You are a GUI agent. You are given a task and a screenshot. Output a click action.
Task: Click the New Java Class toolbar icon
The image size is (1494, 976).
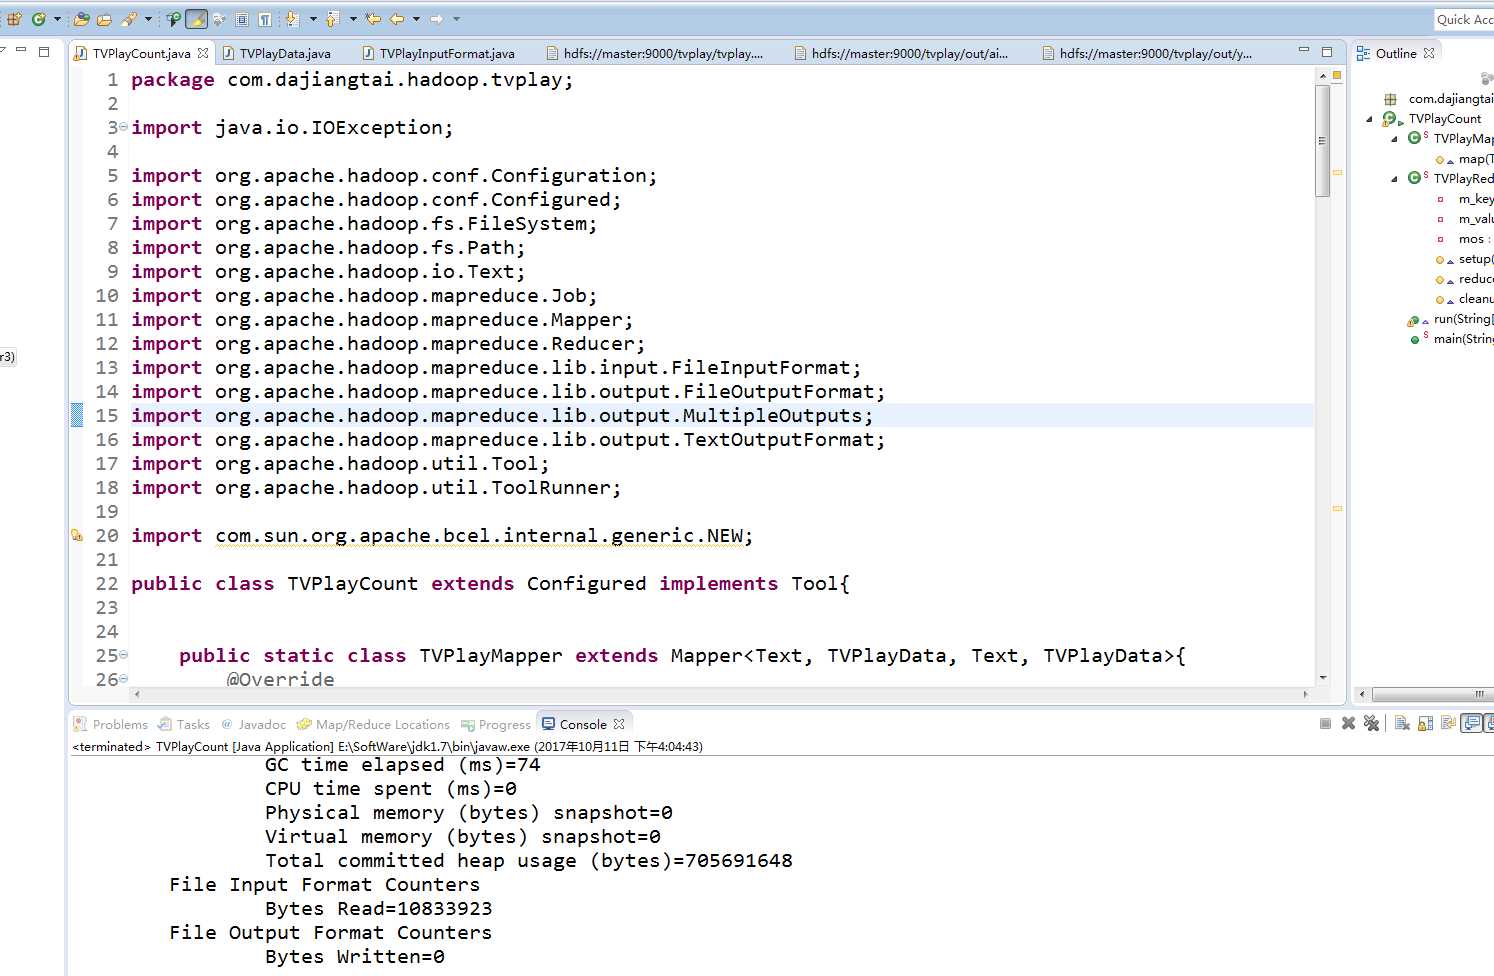pyautogui.click(x=38, y=19)
